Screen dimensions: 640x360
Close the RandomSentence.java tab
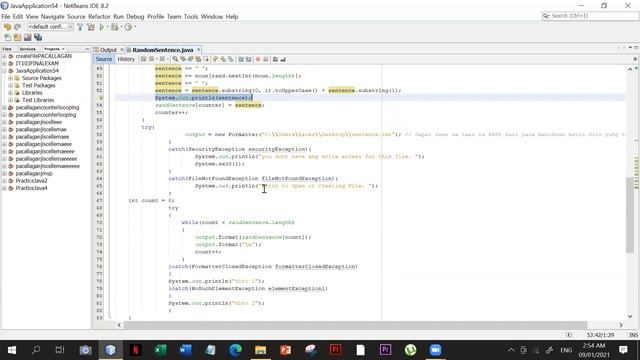click(x=199, y=50)
